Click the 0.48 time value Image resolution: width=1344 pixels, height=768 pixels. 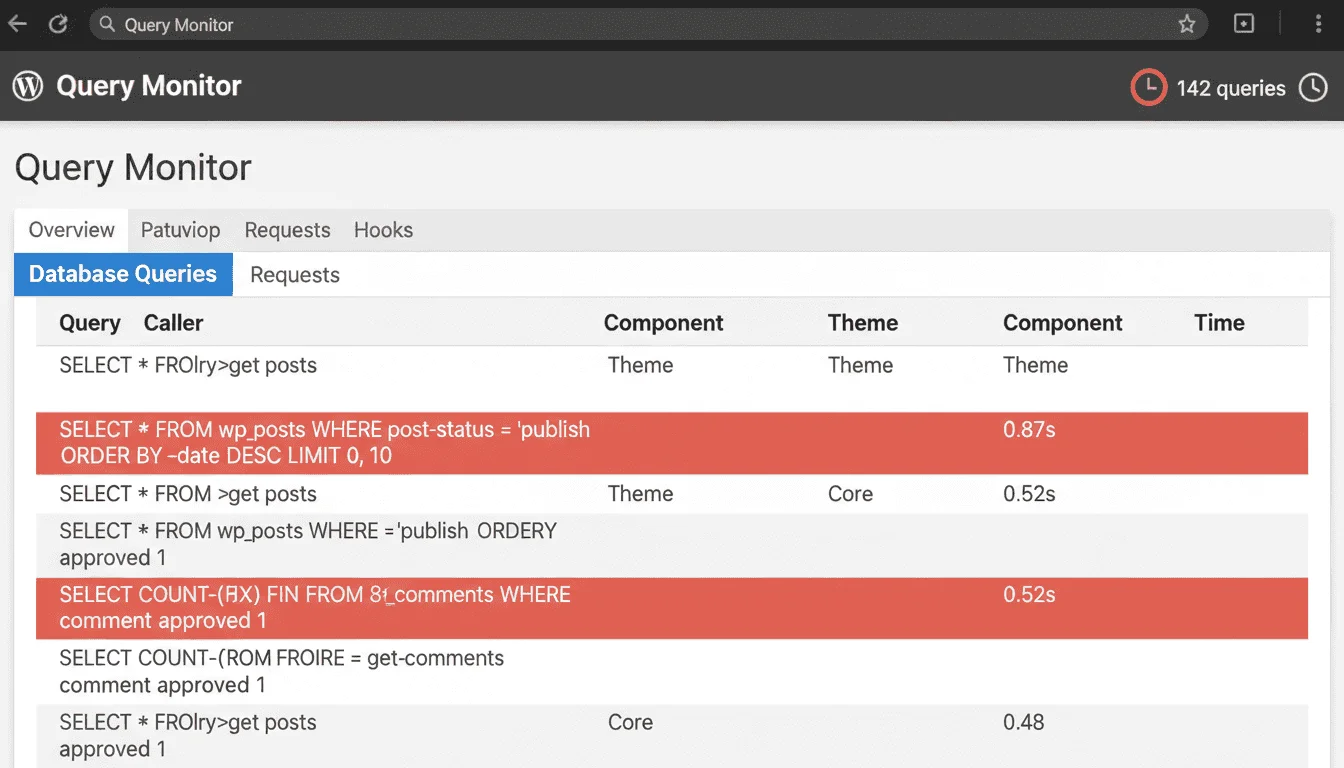coord(1024,722)
